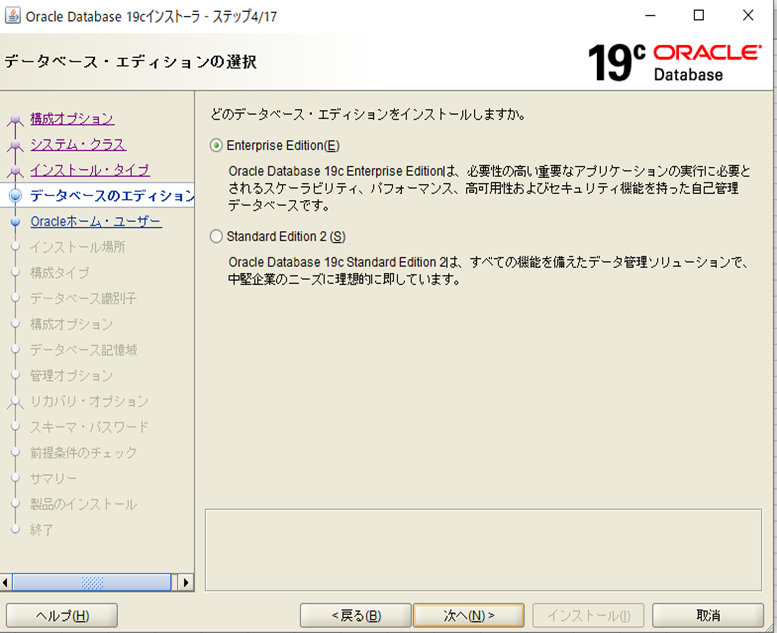This screenshot has width=777, height=633.
Task: Select the Standard Edition 2 radio button
Action: (x=216, y=237)
